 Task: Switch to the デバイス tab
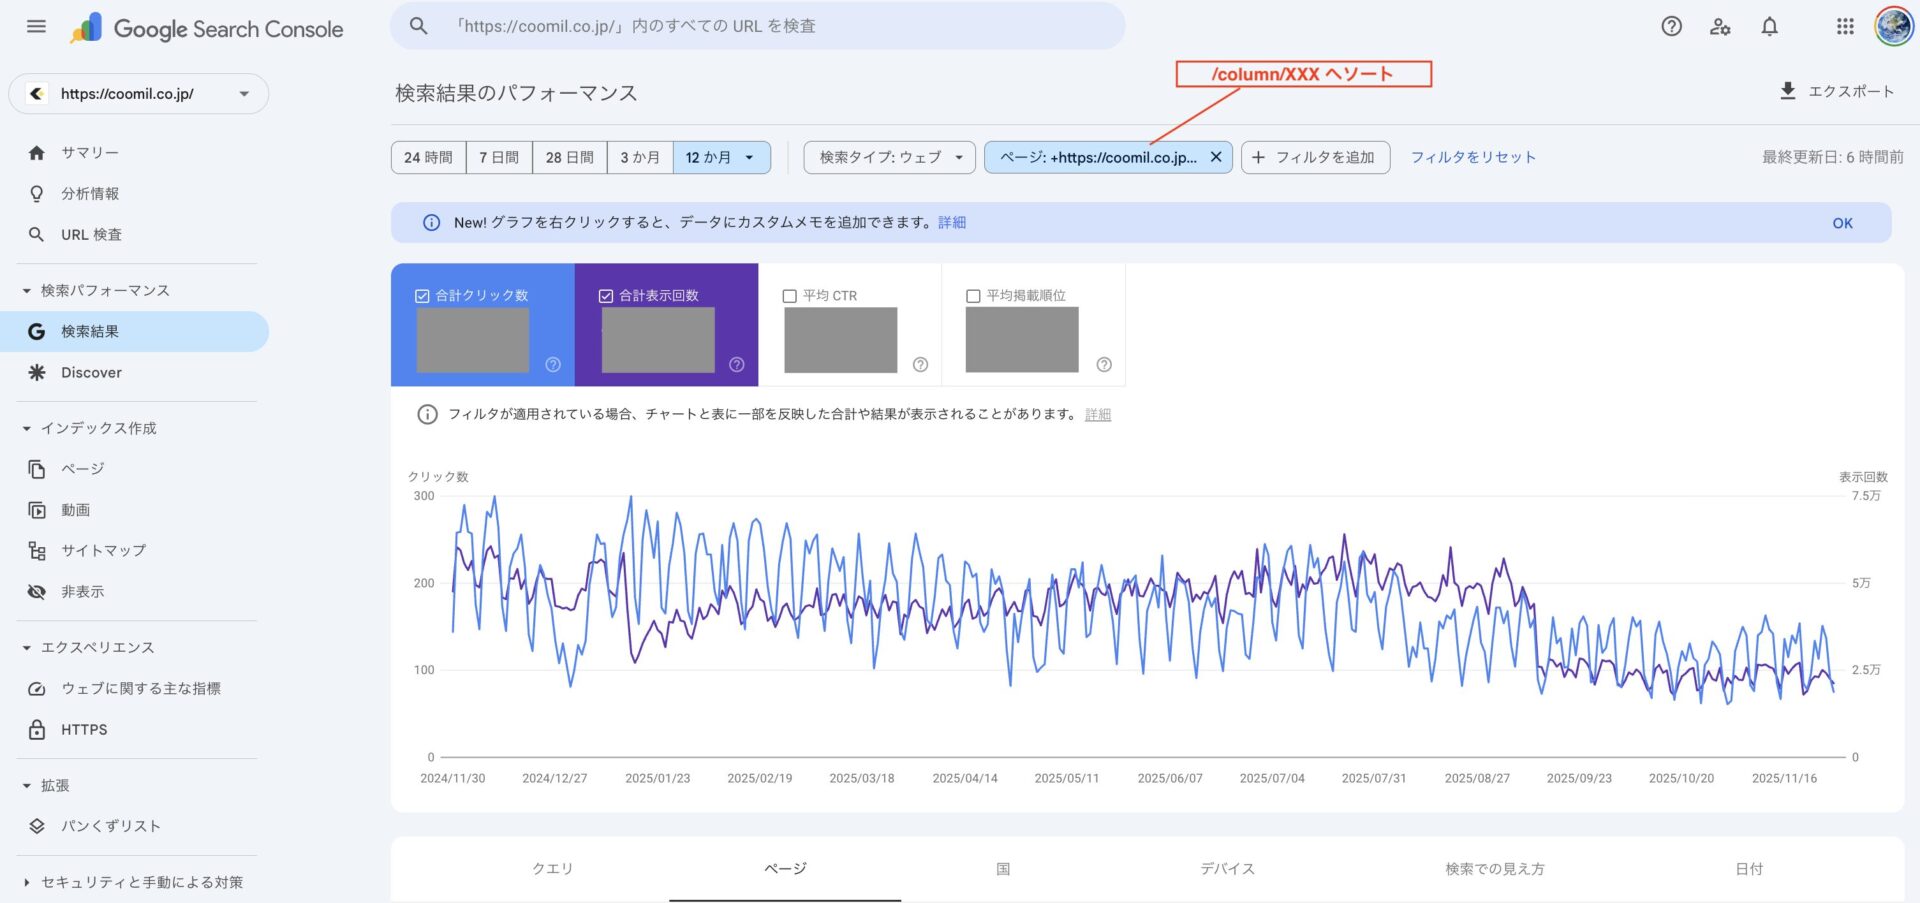[1226, 869]
